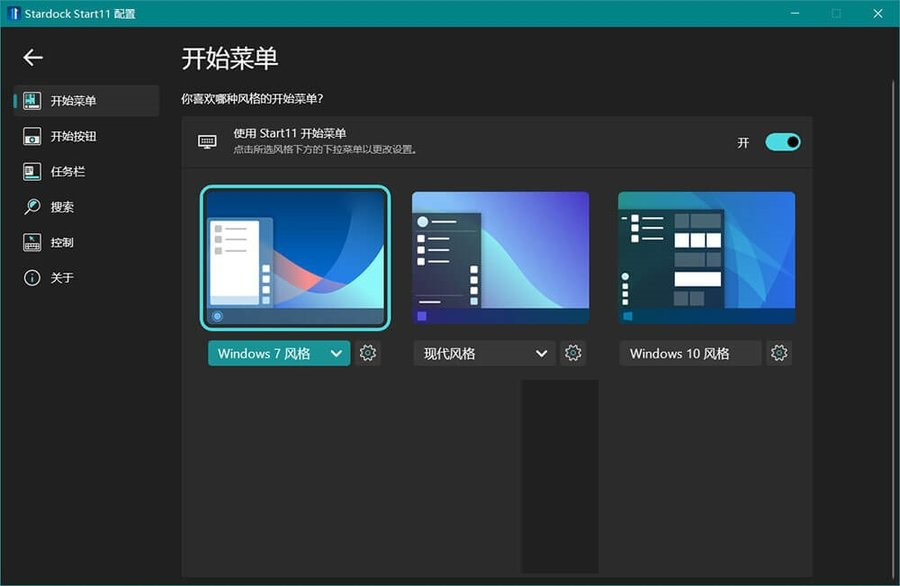Click the Windows 10 风格 button
The width and height of the screenshot is (900, 586).
tap(690, 354)
